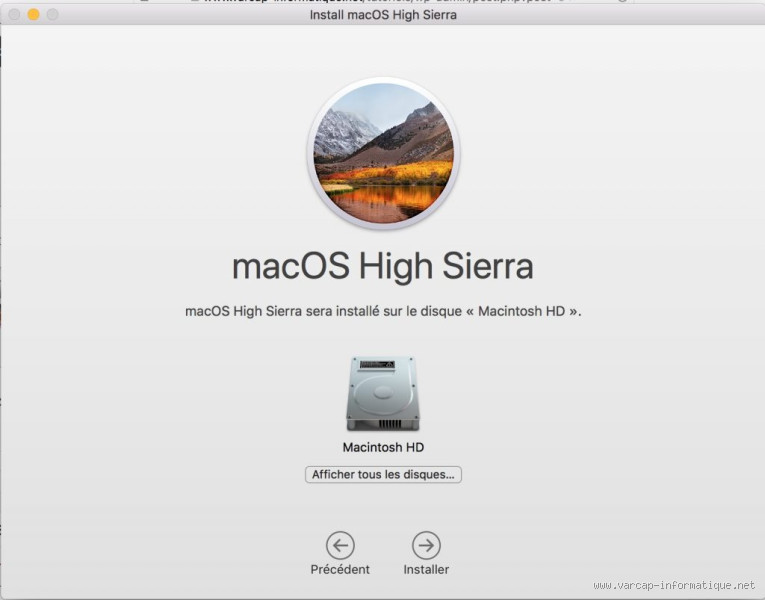The height and width of the screenshot is (600, 765).
Task: Click the macOS High Sierra logo image
Action: (383, 153)
